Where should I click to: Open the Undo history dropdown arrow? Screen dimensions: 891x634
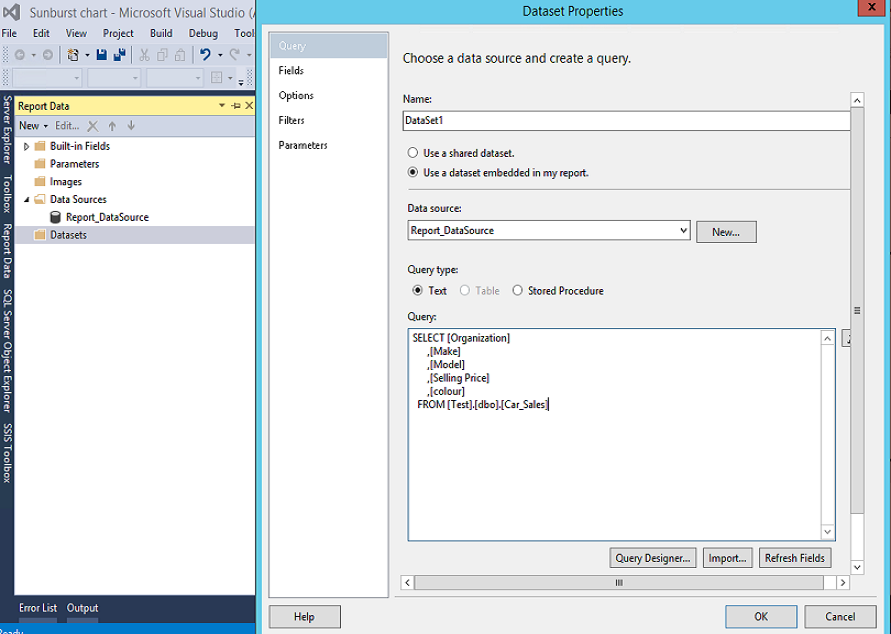(220, 55)
